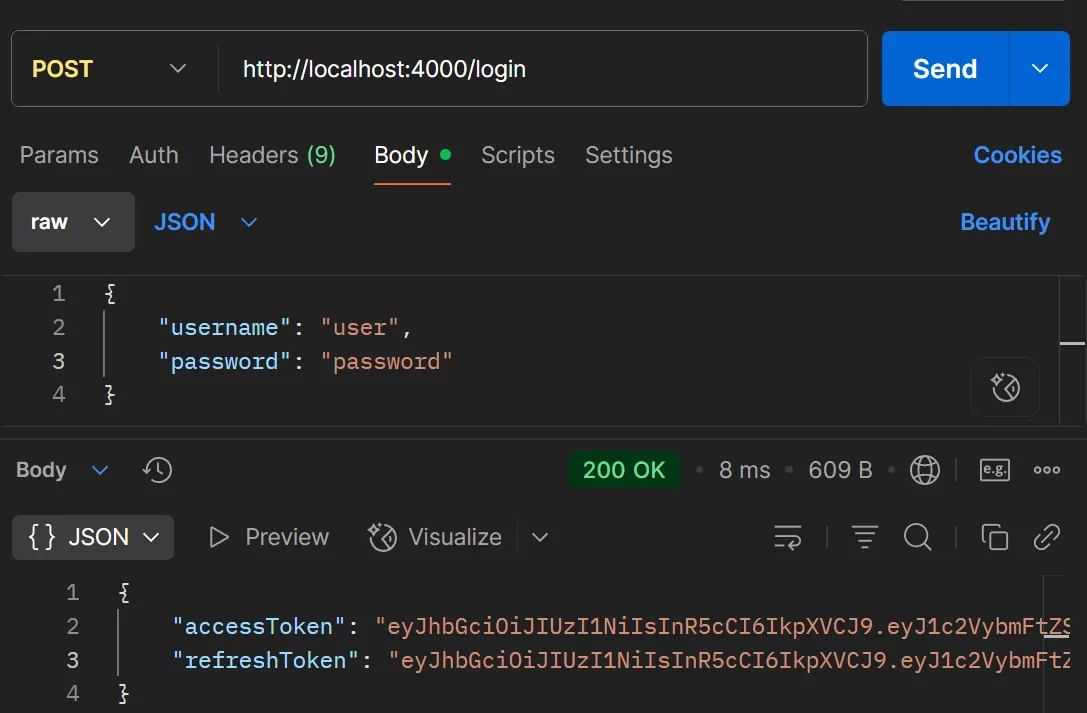Beautify the JSON request body
This screenshot has width=1087, height=713.
click(1005, 222)
